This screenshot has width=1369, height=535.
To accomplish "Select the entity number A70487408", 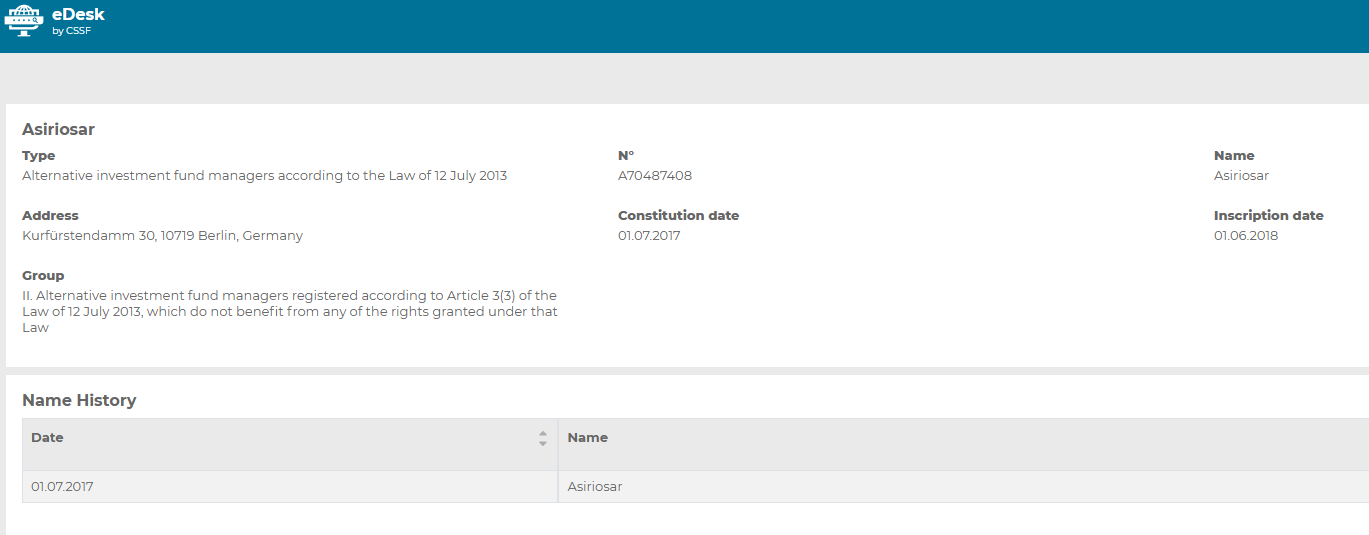I will tap(655, 176).
